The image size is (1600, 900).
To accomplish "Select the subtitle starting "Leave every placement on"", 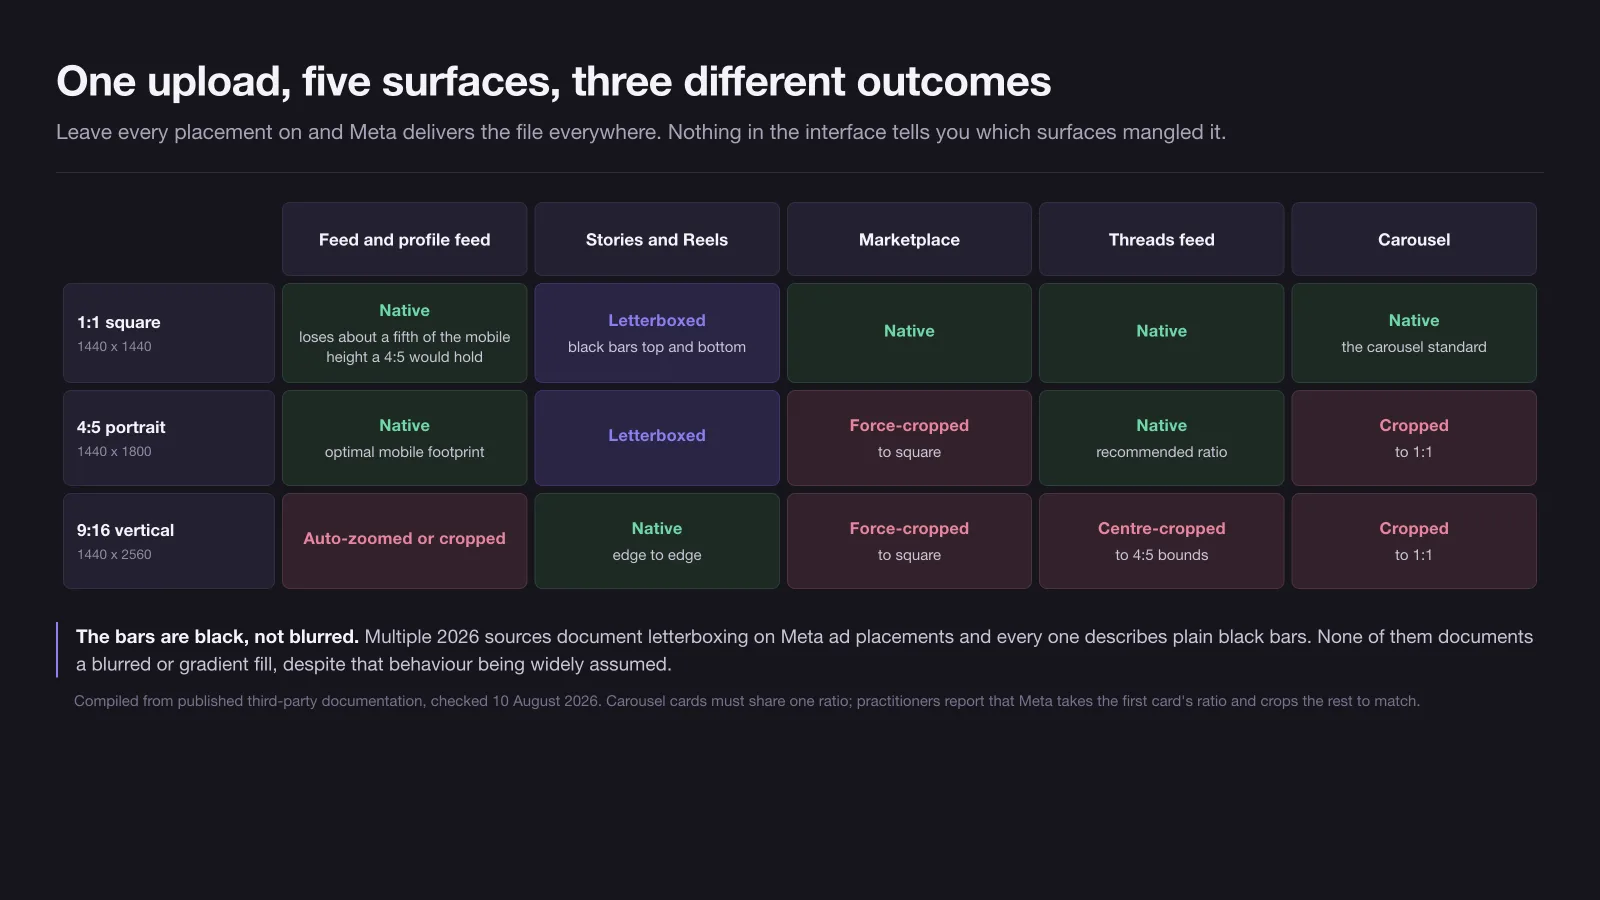I will 641,132.
